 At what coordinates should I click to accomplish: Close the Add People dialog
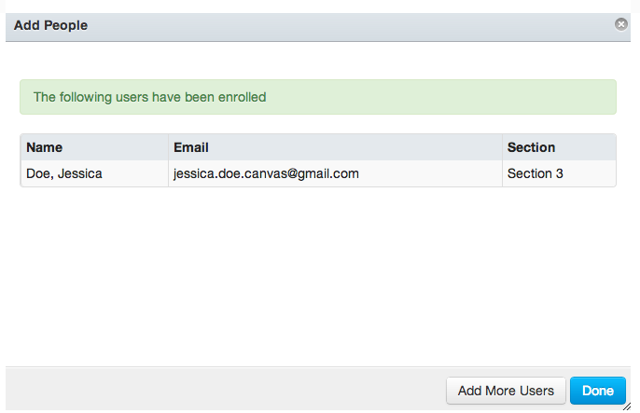(621, 24)
